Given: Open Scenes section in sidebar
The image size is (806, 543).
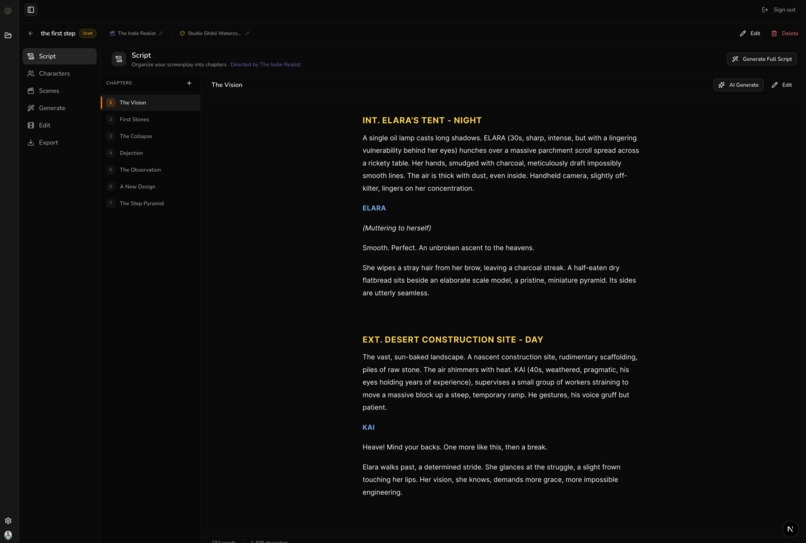Looking at the screenshot, I should coord(60,90).
